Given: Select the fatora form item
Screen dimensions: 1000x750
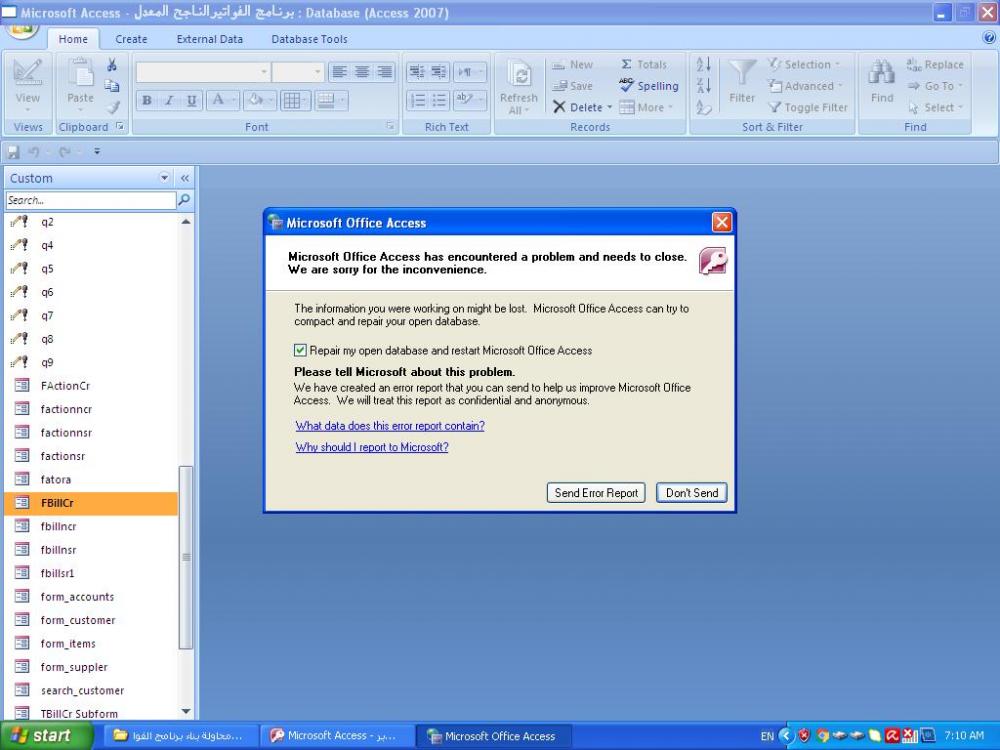Looking at the screenshot, I should click(x=91, y=479).
